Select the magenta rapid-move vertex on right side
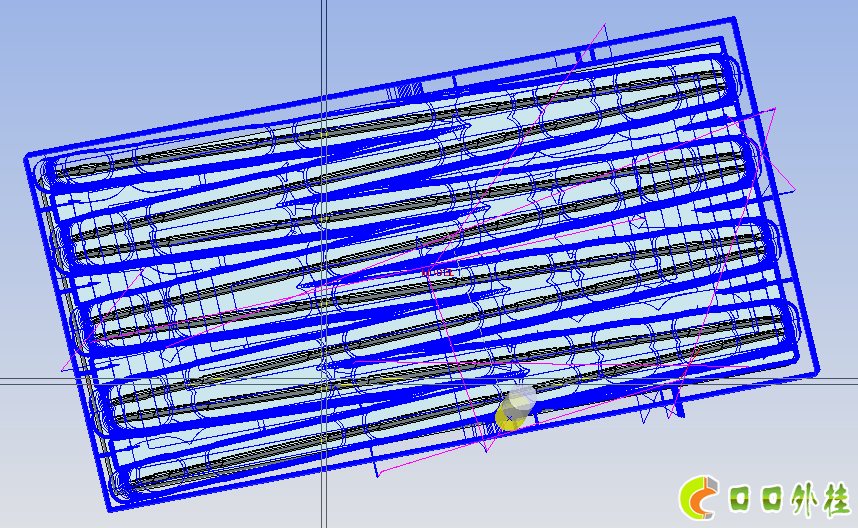 coord(776,109)
